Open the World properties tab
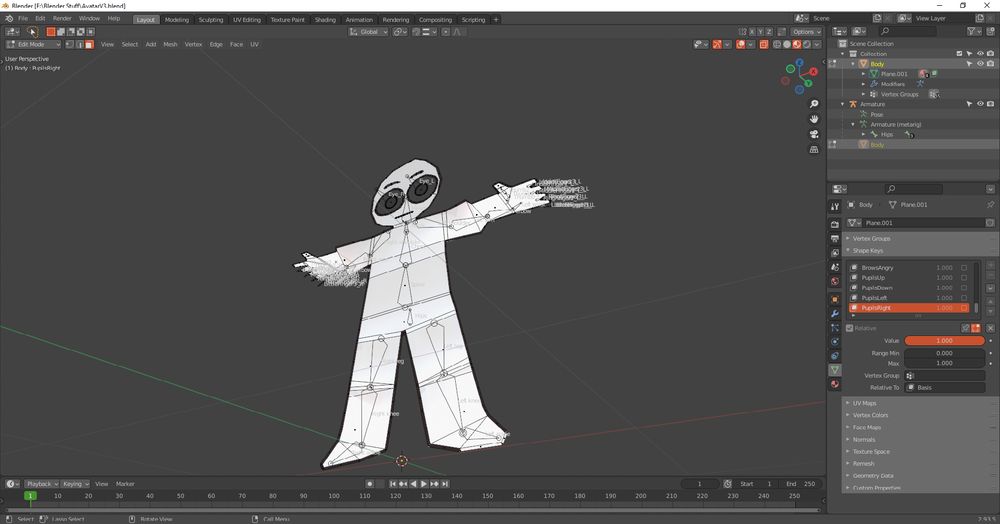Viewport: 1000px width, 524px height. coord(835,281)
